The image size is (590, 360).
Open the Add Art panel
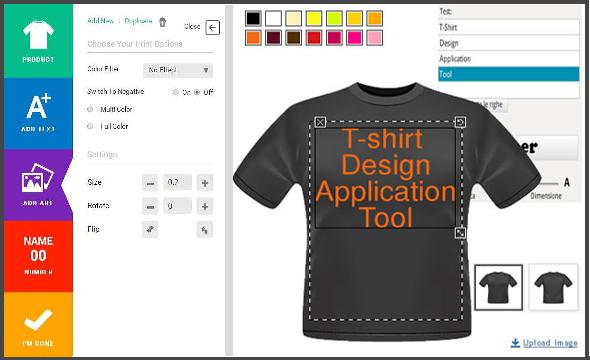pyautogui.click(x=38, y=185)
